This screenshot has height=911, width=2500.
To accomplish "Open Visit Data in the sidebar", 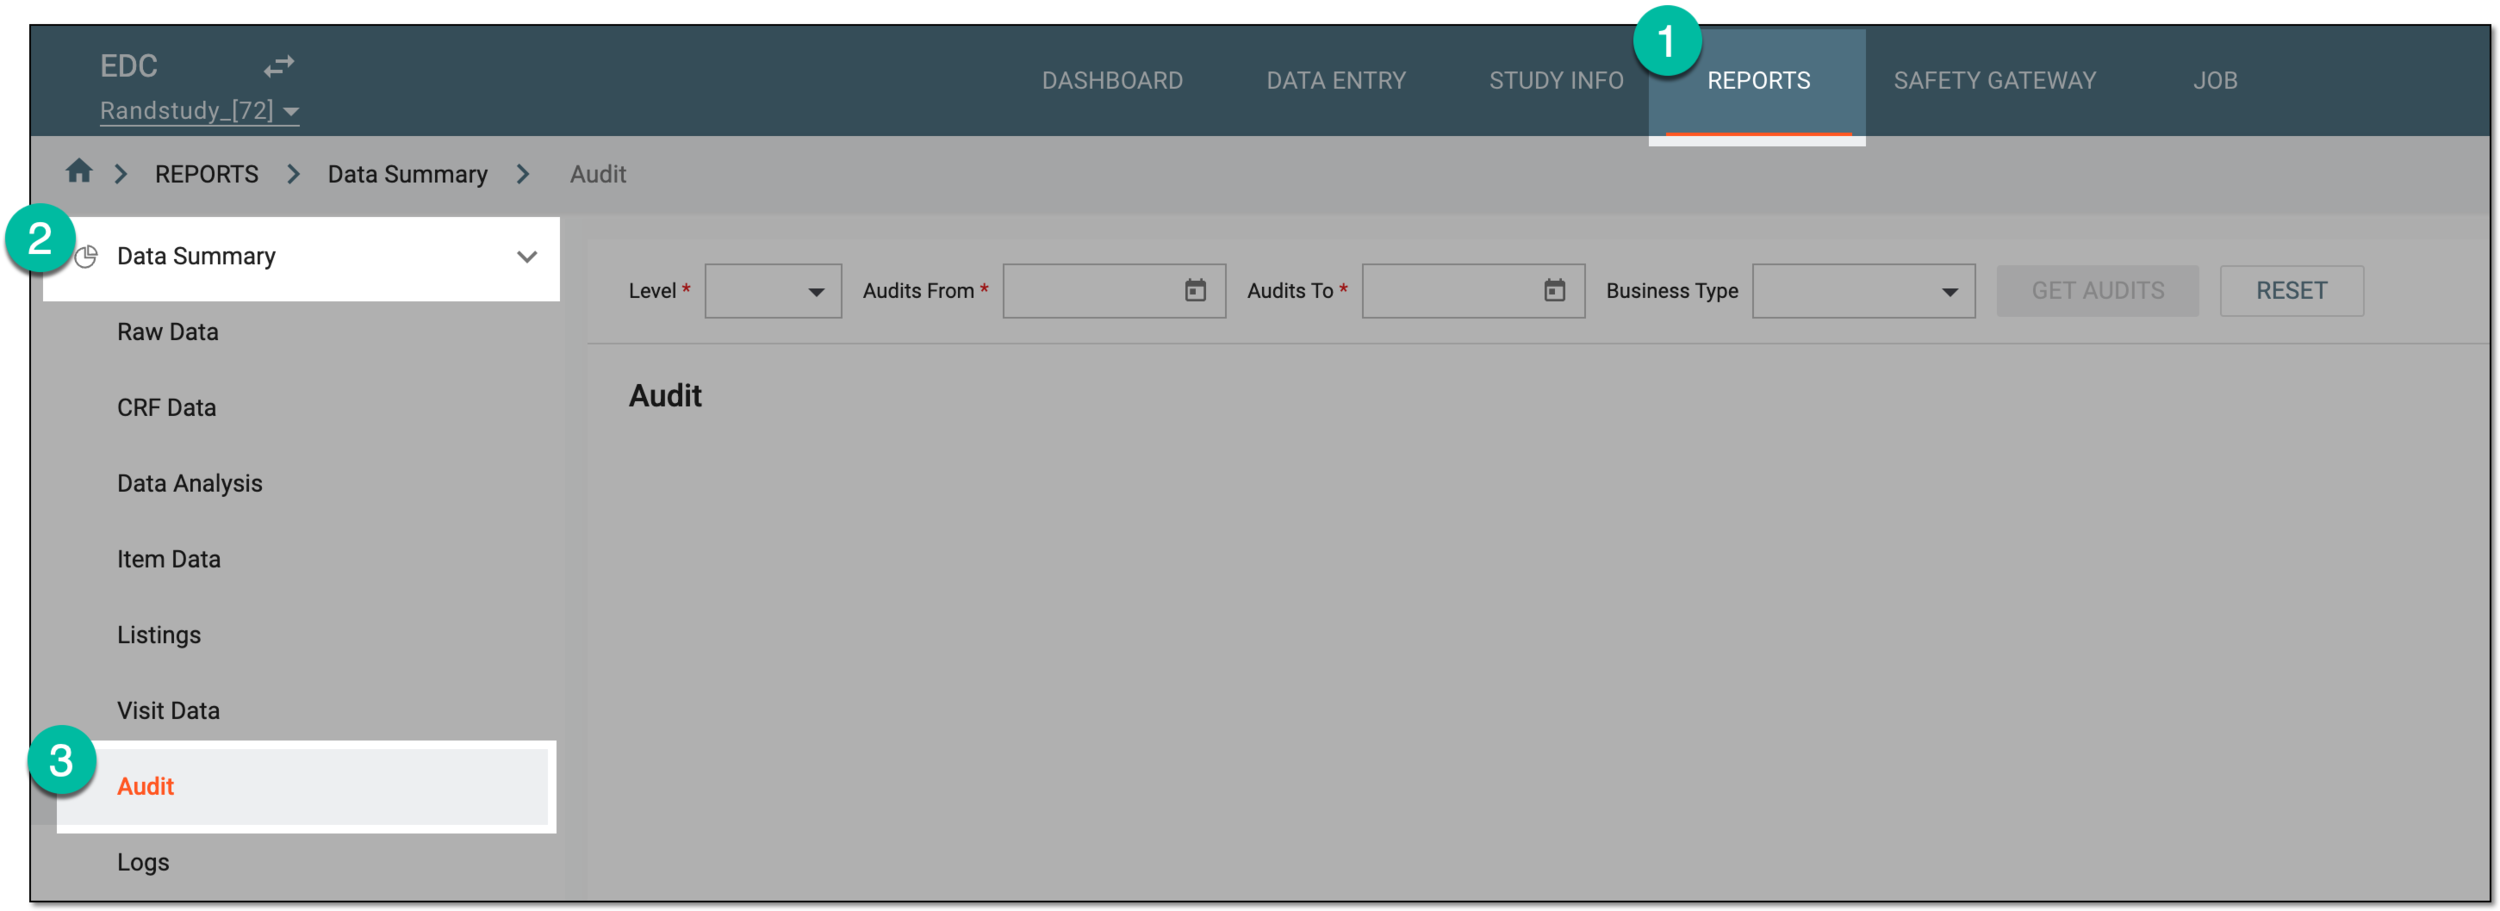I will [168, 711].
